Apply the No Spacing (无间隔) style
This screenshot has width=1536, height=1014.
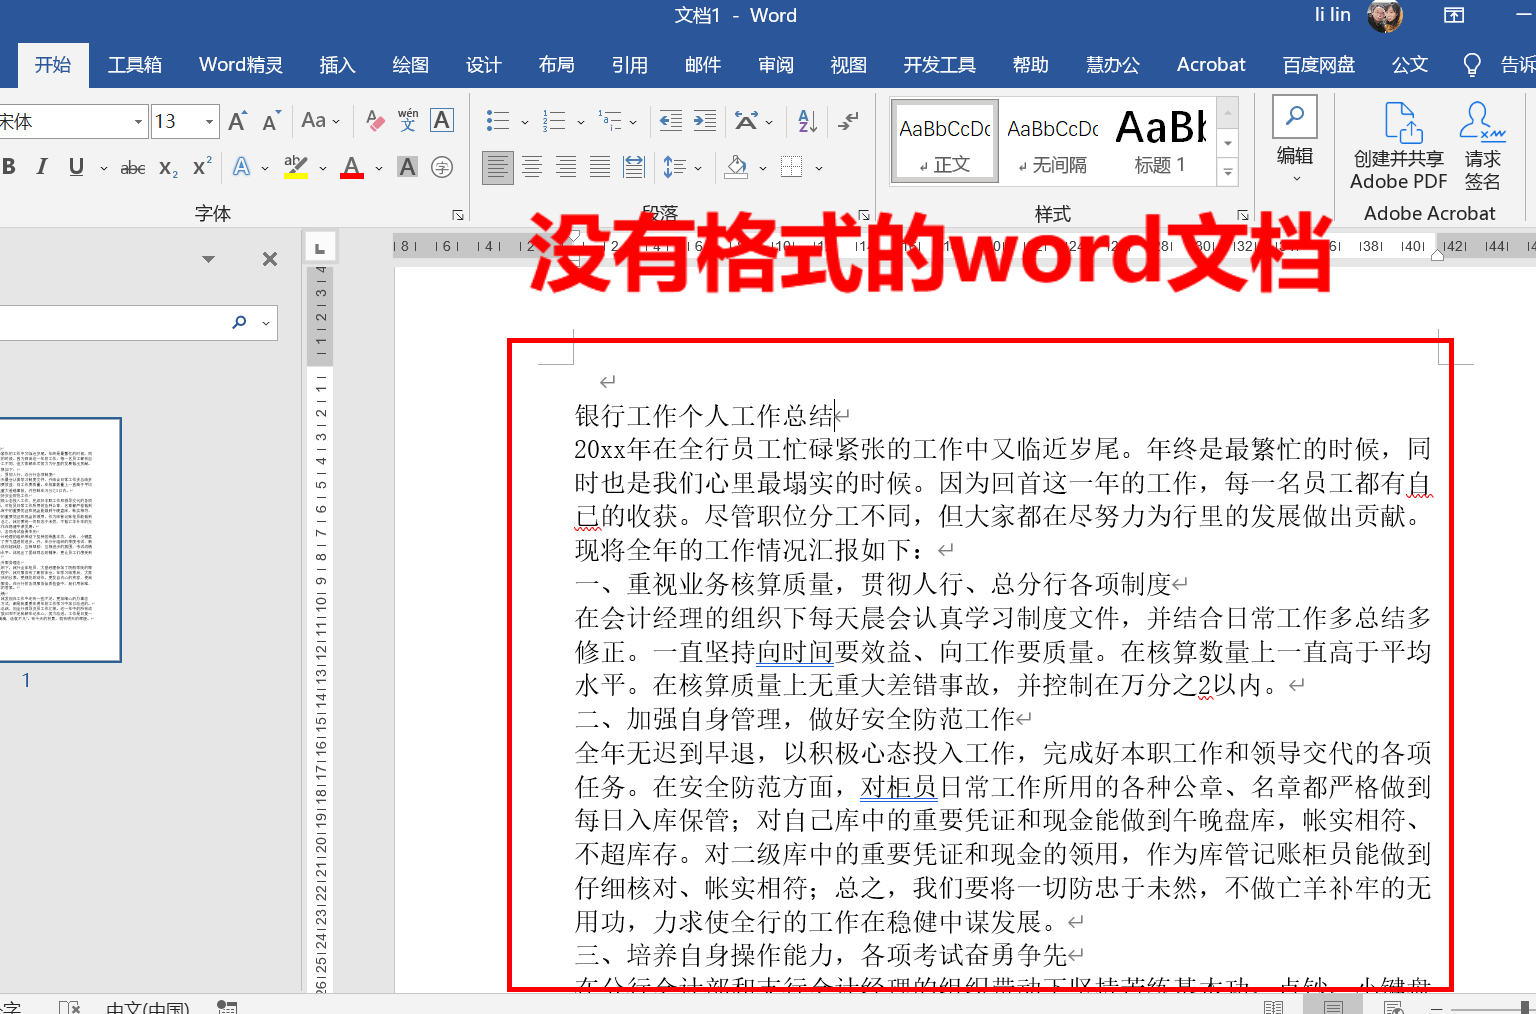1052,142
